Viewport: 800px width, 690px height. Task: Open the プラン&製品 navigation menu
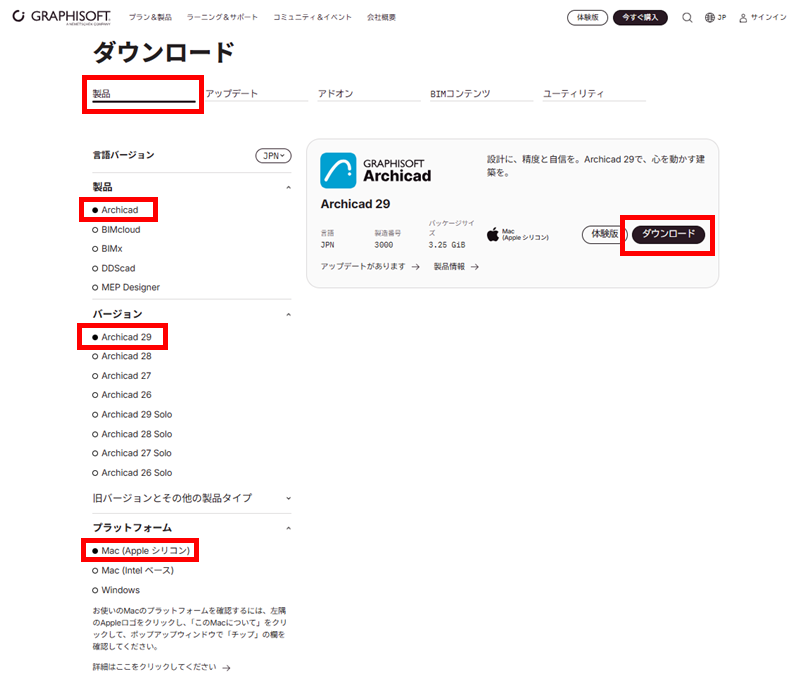pyautogui.click(x=150, y=17)
